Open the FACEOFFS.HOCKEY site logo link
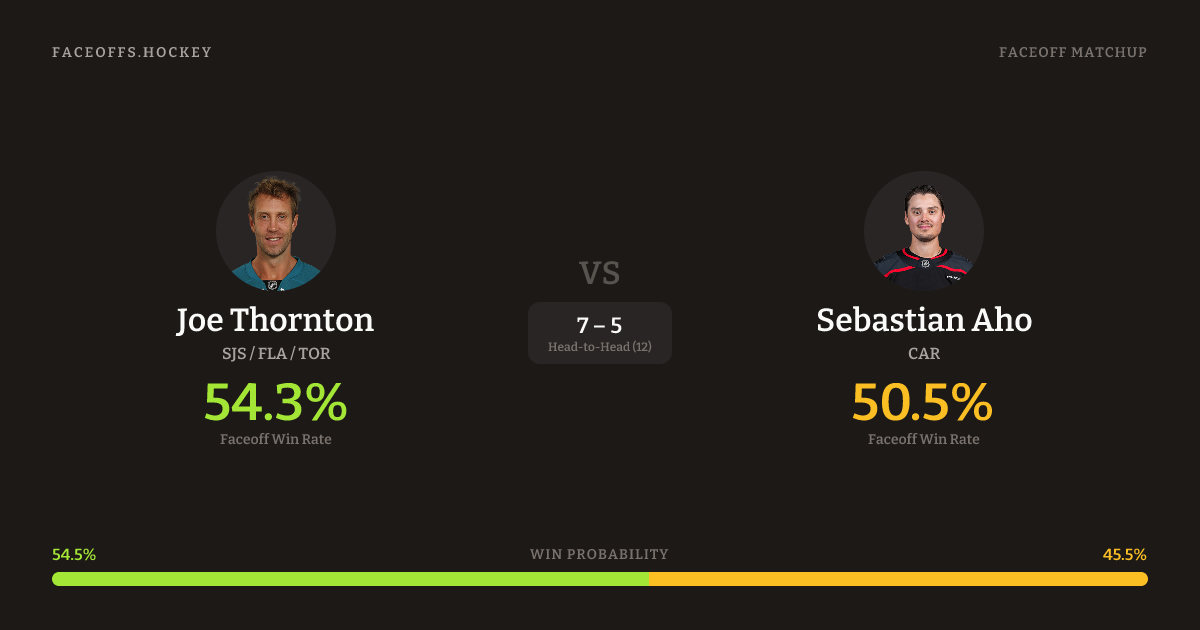 tap(132, 52)
